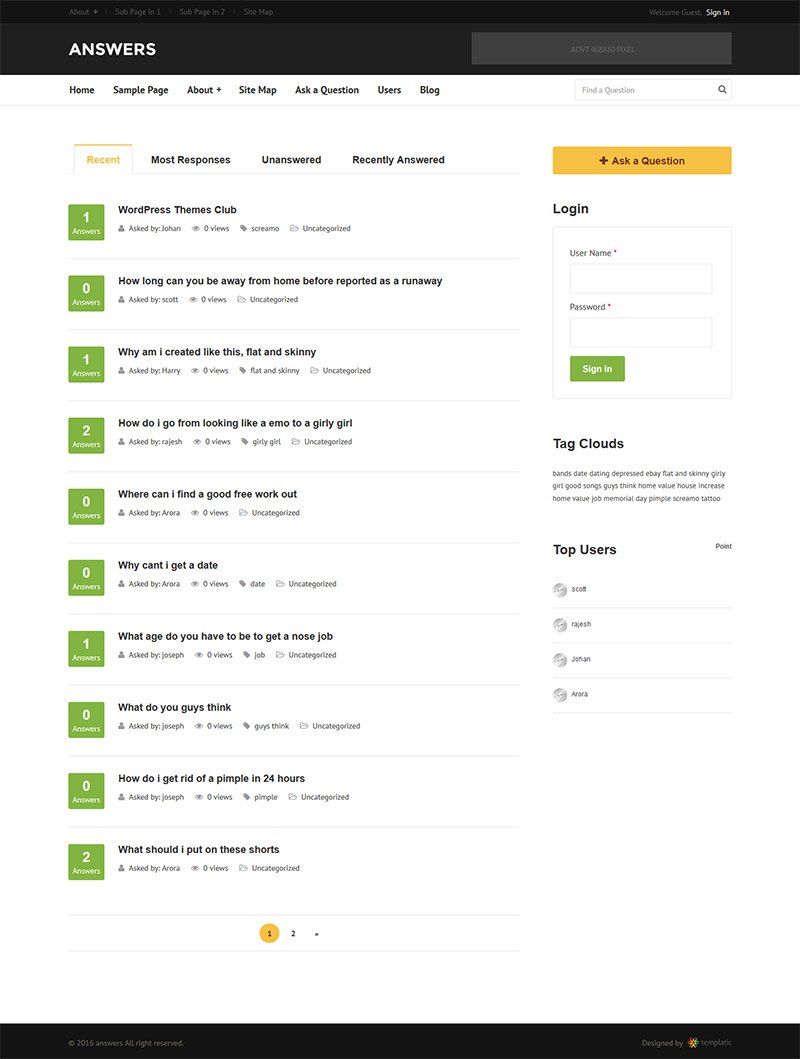The width and height of the screenshot is (800, 1059).
Task: Click into the Password field
Action: coord(640,333)
